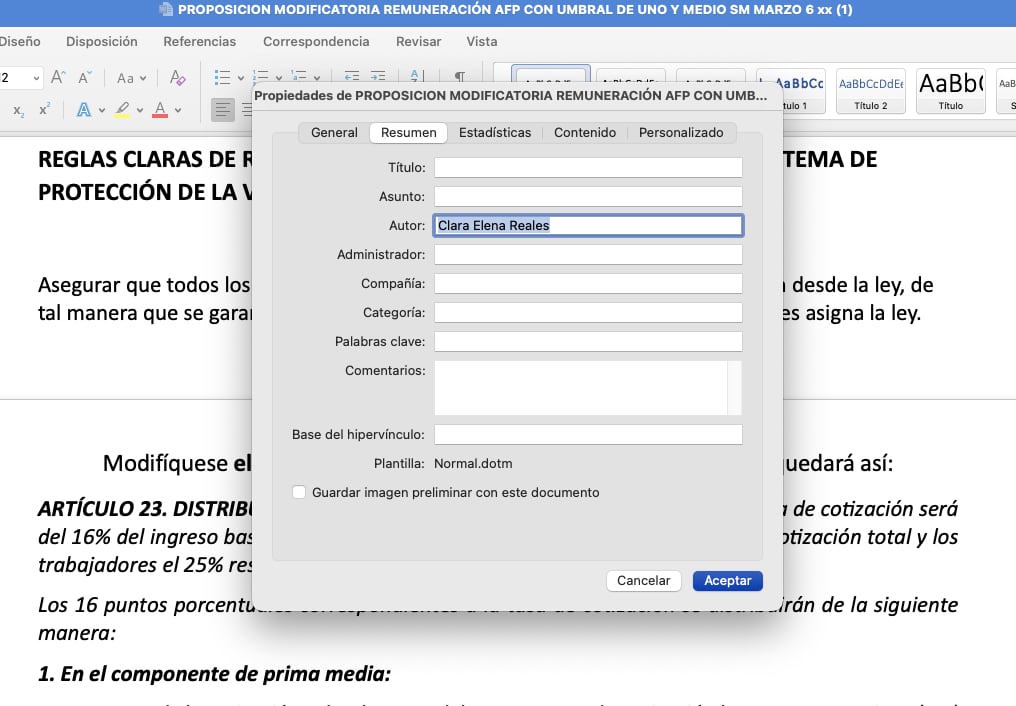Click inside the Compañía input field
Viewport: 1016px width, 706px height.
coord(588,283)
